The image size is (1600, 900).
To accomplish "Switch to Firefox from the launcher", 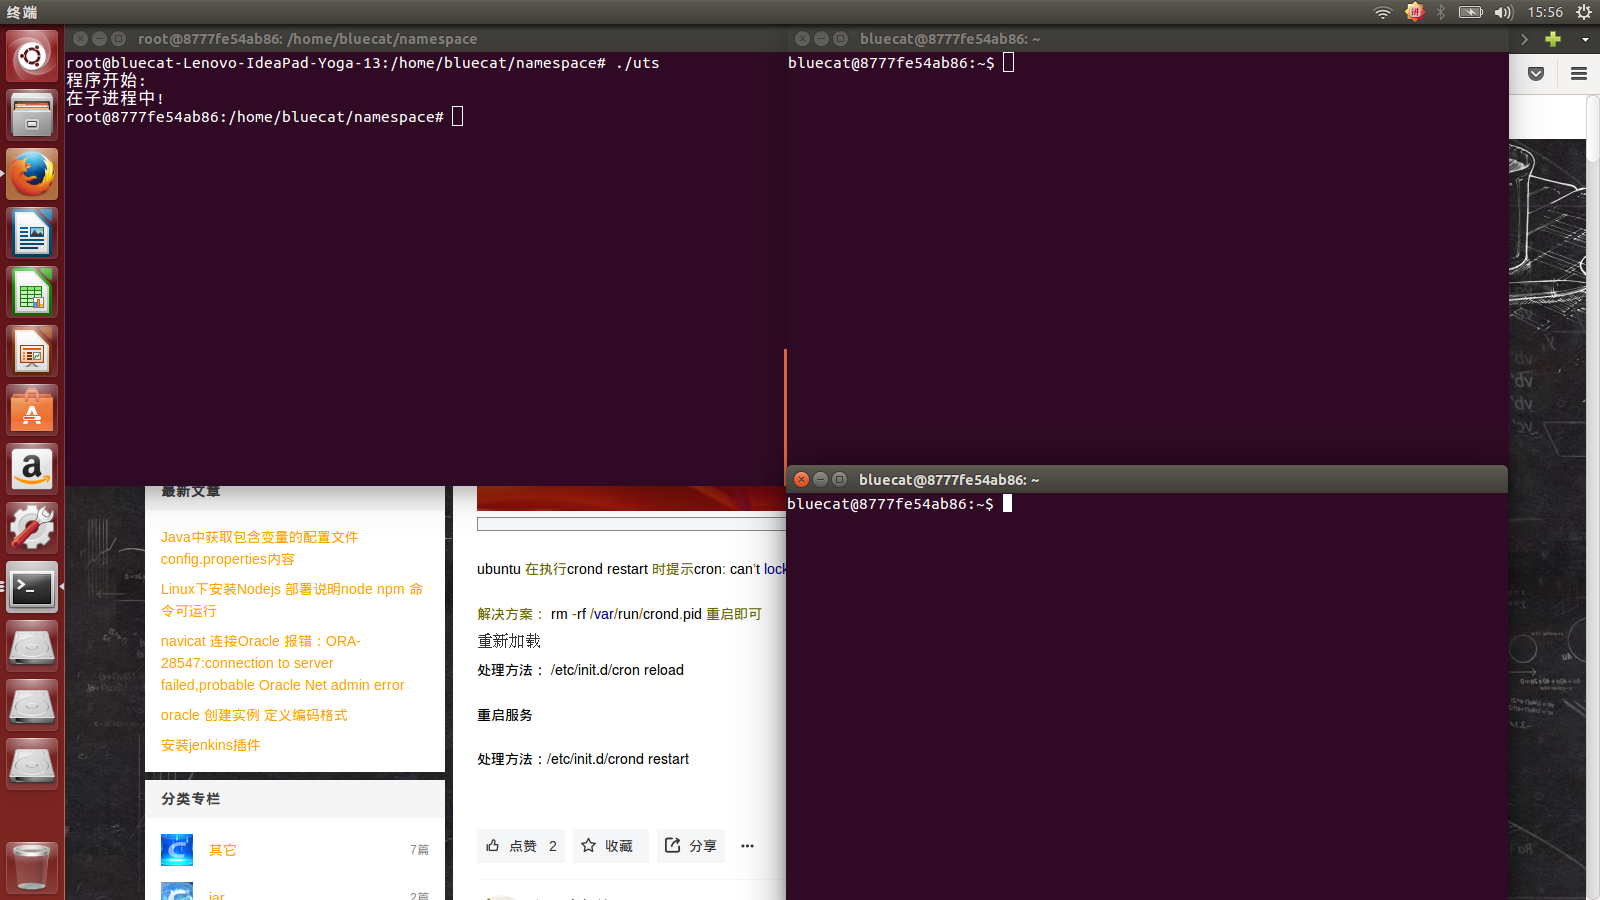I will 32,174.
